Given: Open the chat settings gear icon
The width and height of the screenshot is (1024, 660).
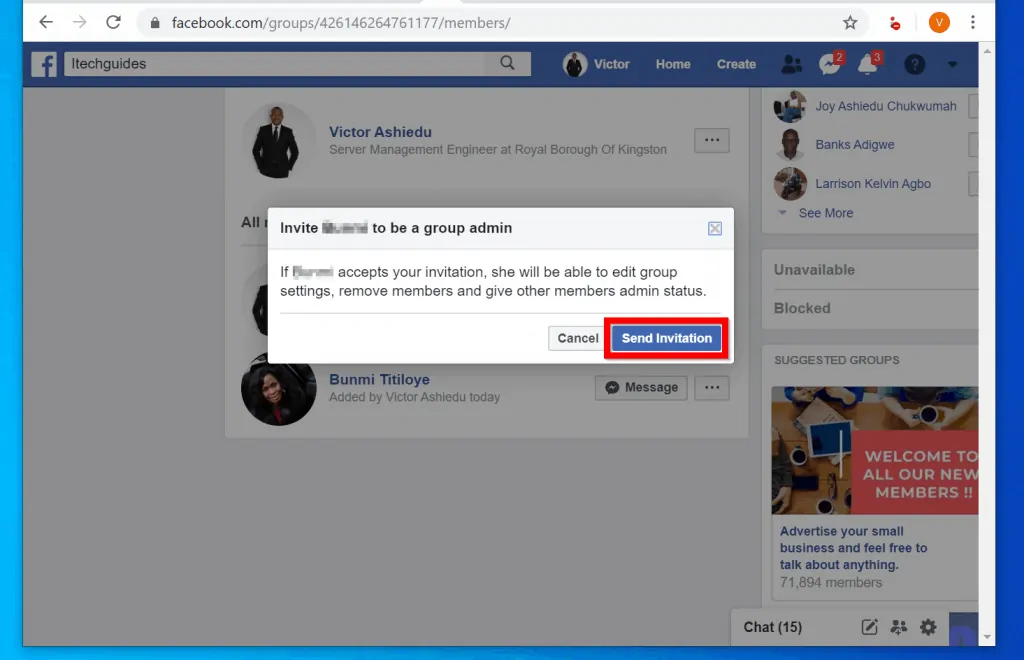Looking at the screenshot, I should pos(928,627).
